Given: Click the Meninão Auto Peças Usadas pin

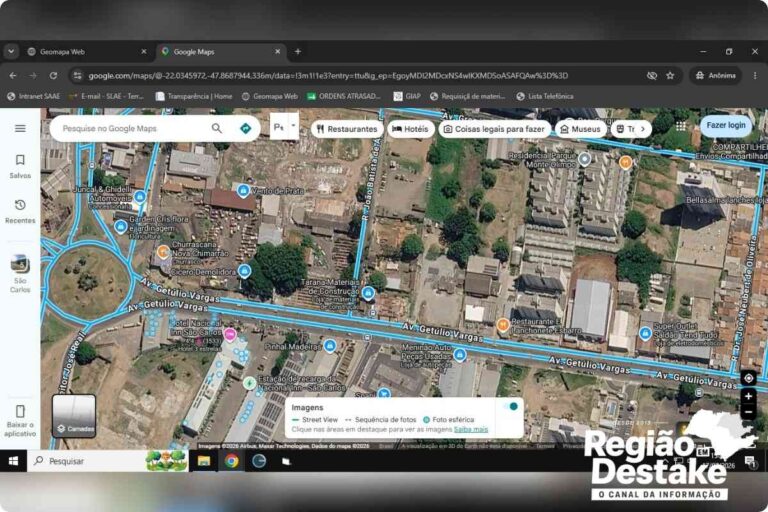Looking at the screenshot, I should click(x=459, y=354).
